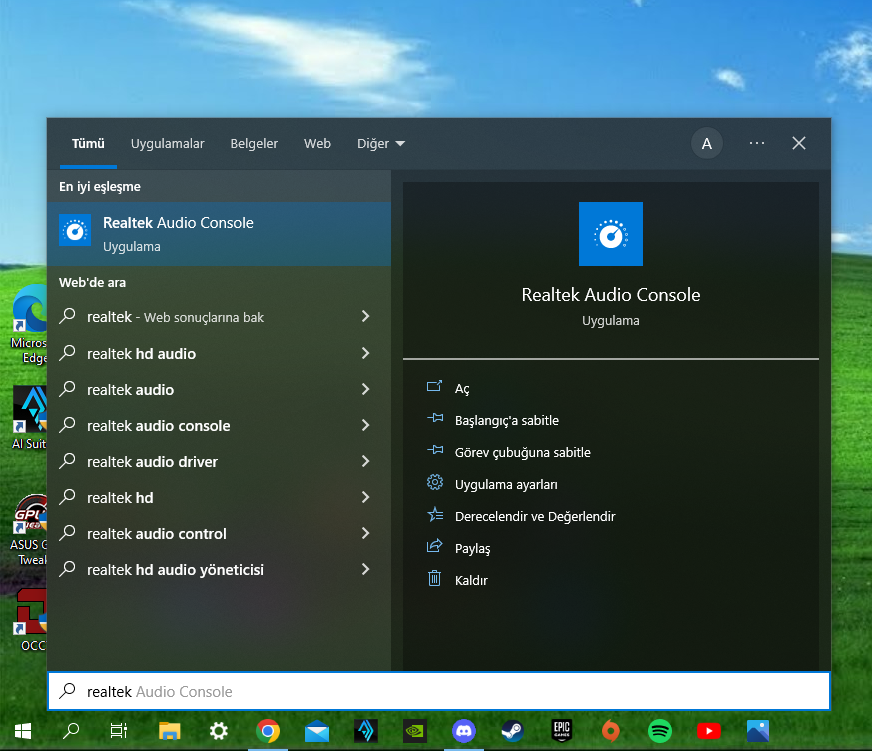
Task: Switch to the Uygulamalar tab
Action: coord(167,144)
